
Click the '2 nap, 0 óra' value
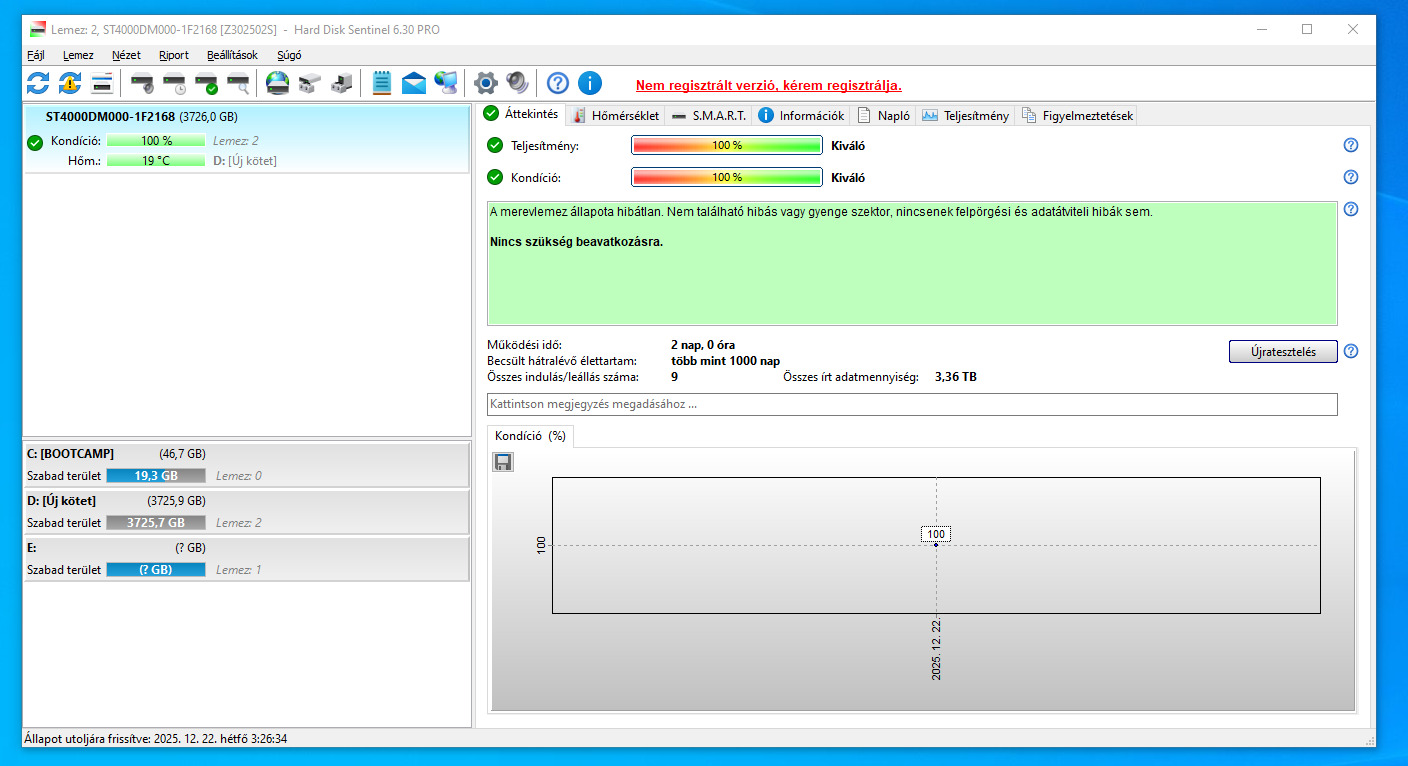703,345
